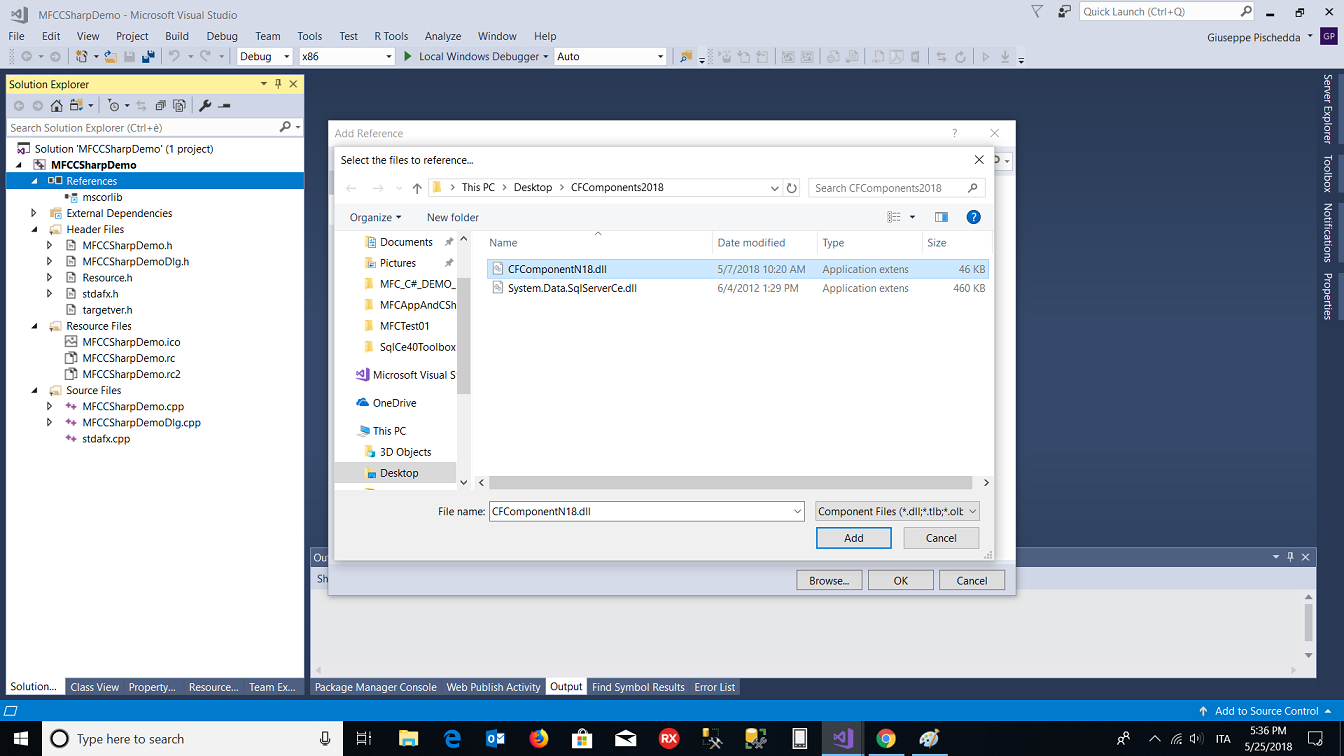The width and height of the screenshot is (1344, 756).
Task: Select MFCCSharpDemo.rc in Resource Files
Action: (x=129, y=358)
